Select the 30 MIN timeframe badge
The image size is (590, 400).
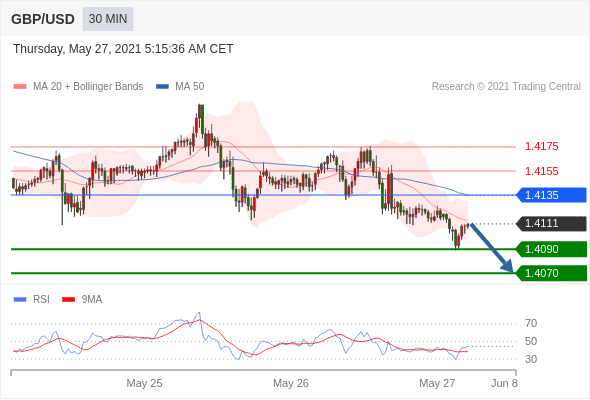click(108, 19)
